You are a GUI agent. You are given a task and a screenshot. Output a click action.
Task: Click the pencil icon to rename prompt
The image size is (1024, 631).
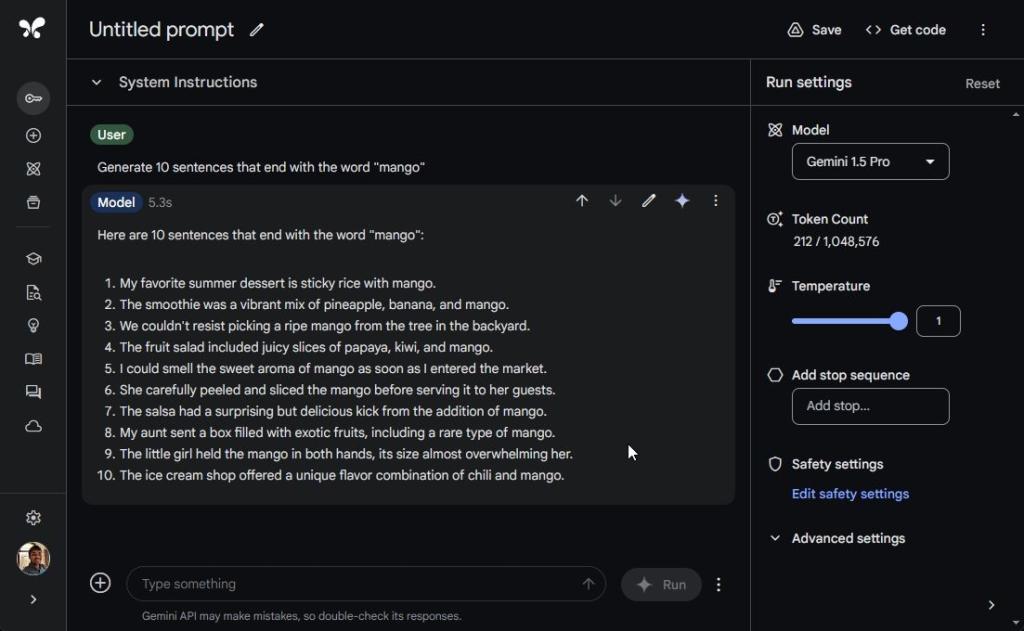pyautogui.click(x=257, y=30)
